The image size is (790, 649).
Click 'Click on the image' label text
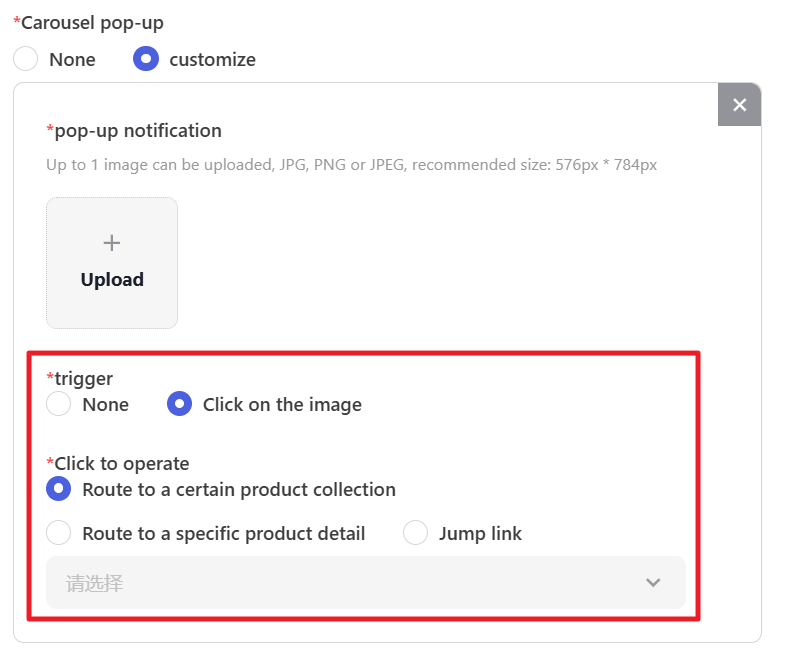pyautogui.click(x=282, y=405)
